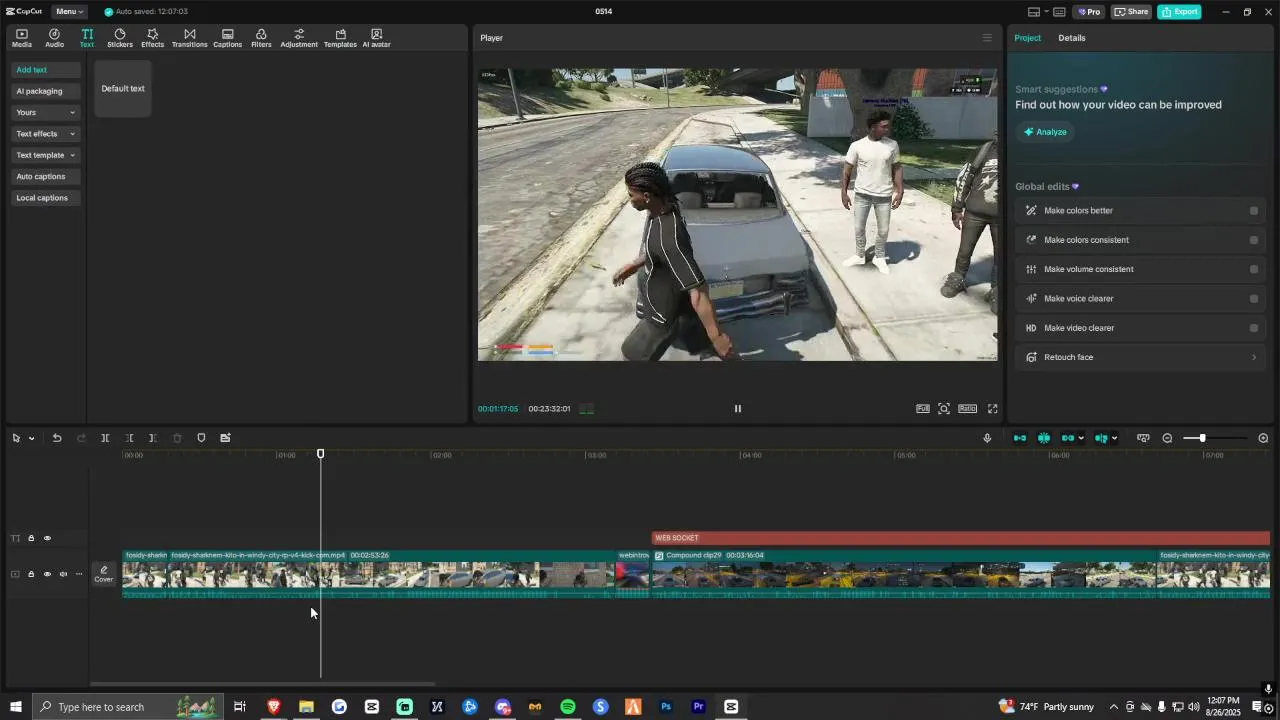
Task: Expand the Yours text category
Action: point(46,113)
